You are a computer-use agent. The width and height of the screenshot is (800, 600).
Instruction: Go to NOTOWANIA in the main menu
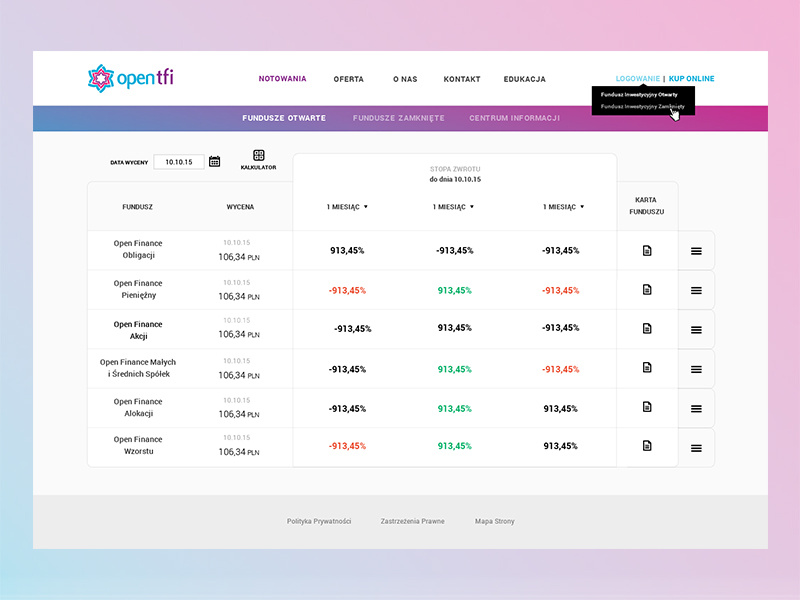[x=282, y=79]
